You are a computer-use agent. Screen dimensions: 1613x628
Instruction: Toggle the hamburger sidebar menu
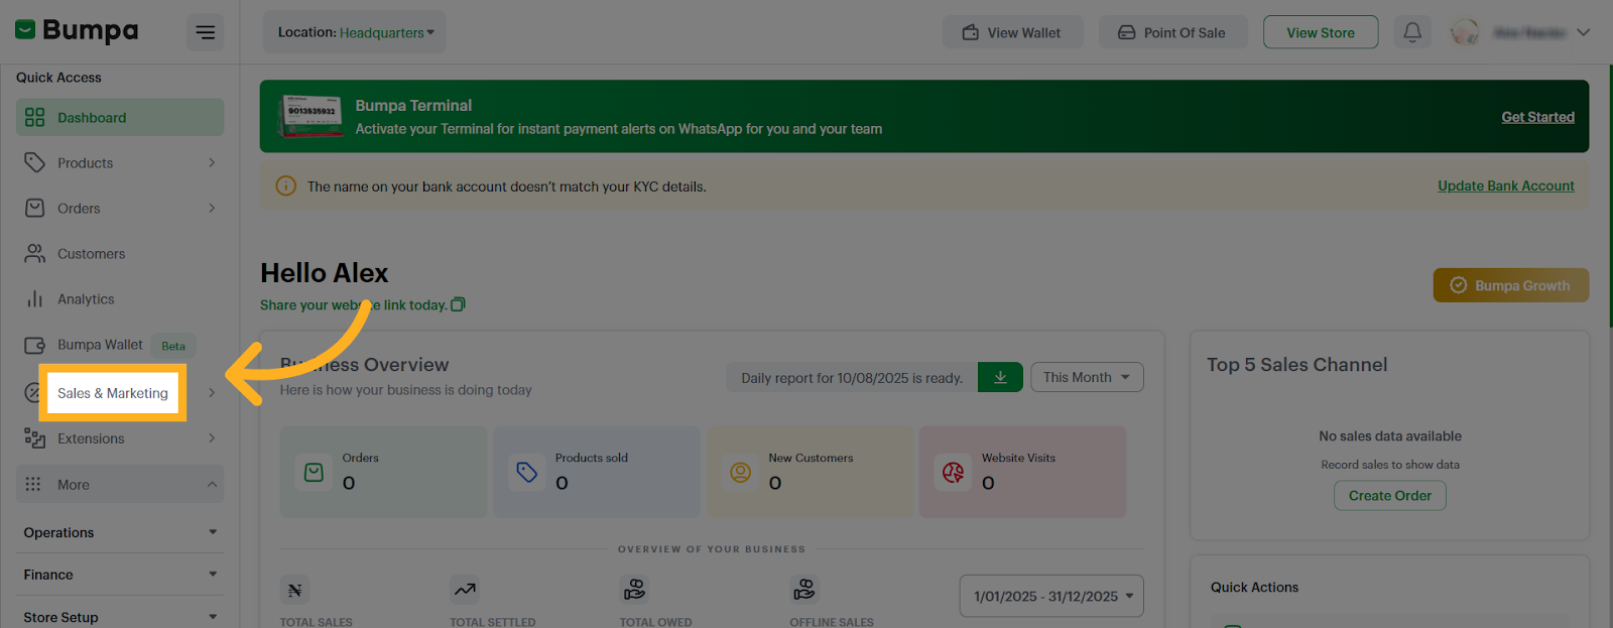coord(205,32)
